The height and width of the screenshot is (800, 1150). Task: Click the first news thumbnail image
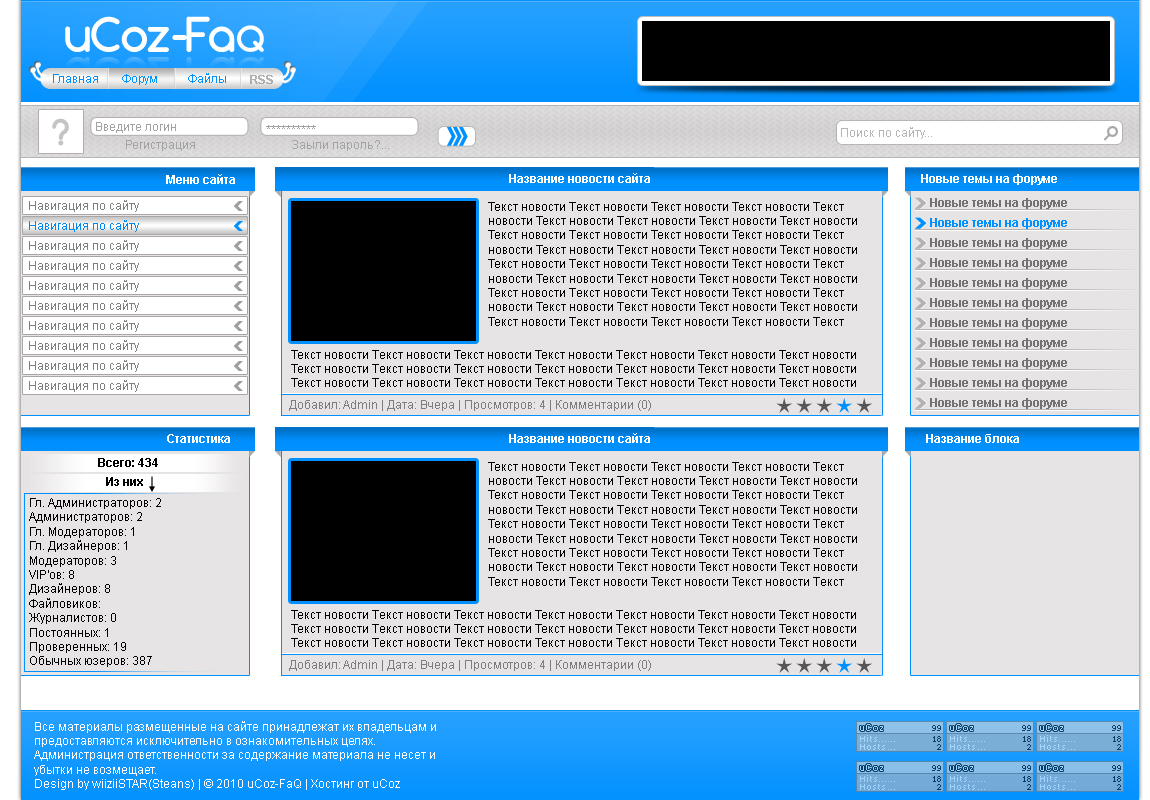click(x=383, y=270)
